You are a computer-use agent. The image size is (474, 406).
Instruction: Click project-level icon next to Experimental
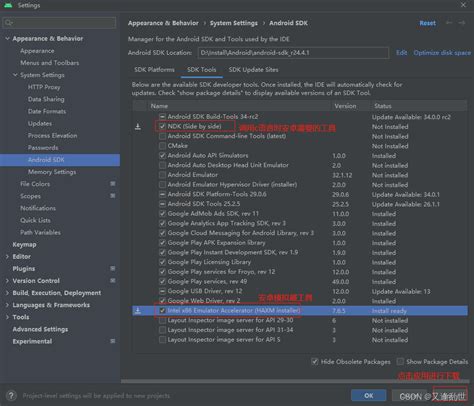pos(113,341)
